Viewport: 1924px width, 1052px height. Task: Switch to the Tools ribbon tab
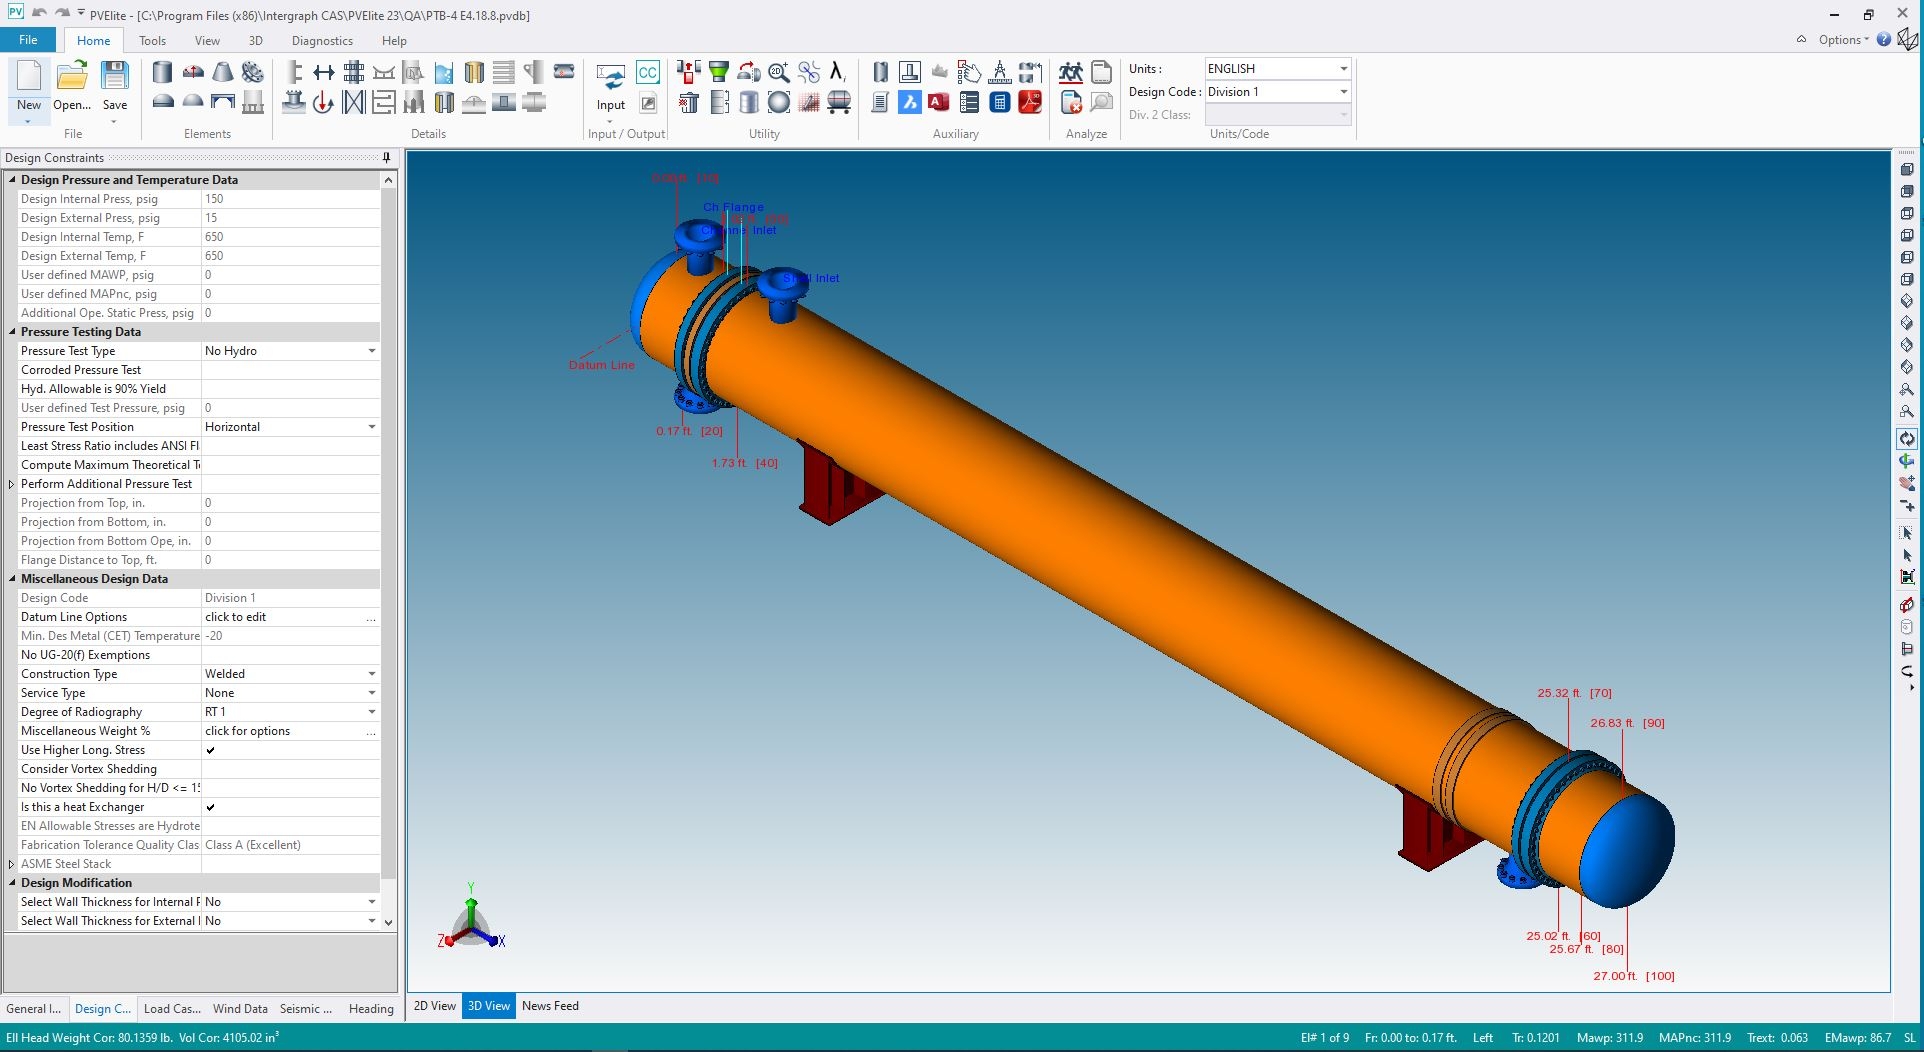[152, 41]
